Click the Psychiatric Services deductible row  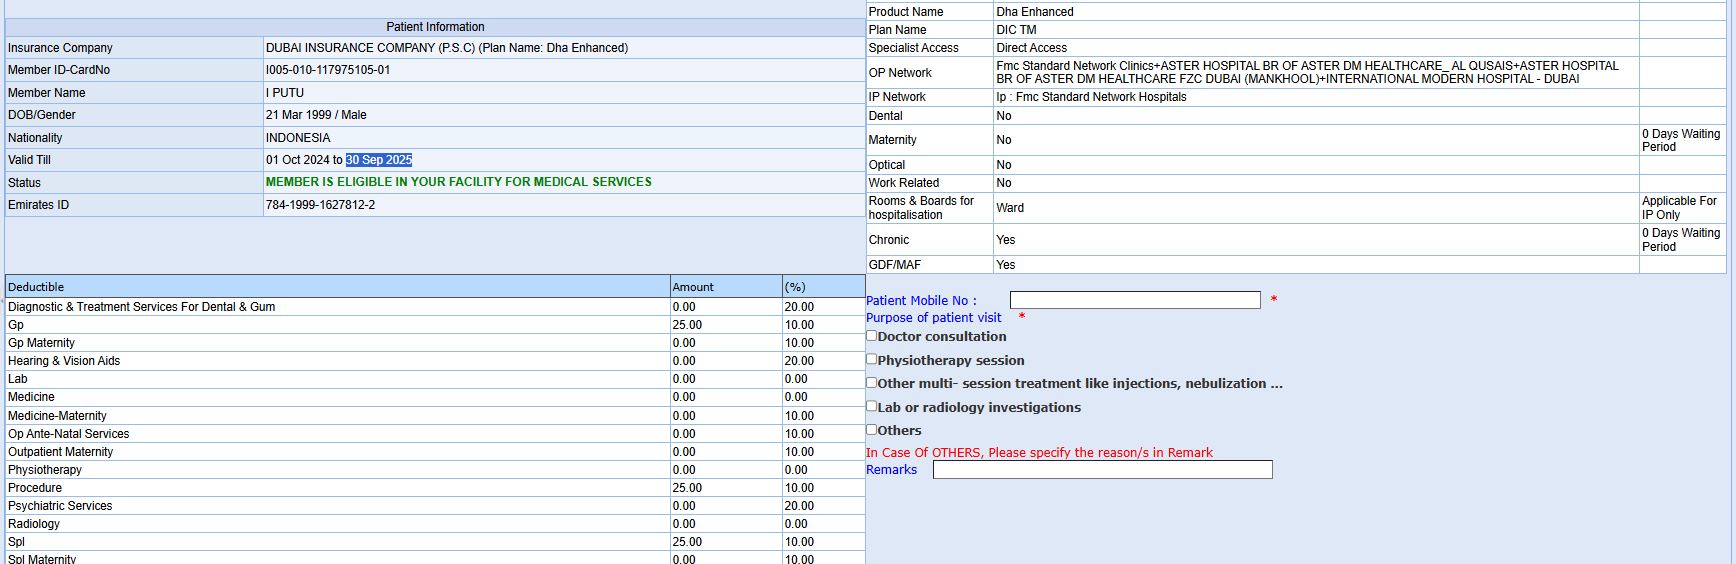(x=60, y=506)
